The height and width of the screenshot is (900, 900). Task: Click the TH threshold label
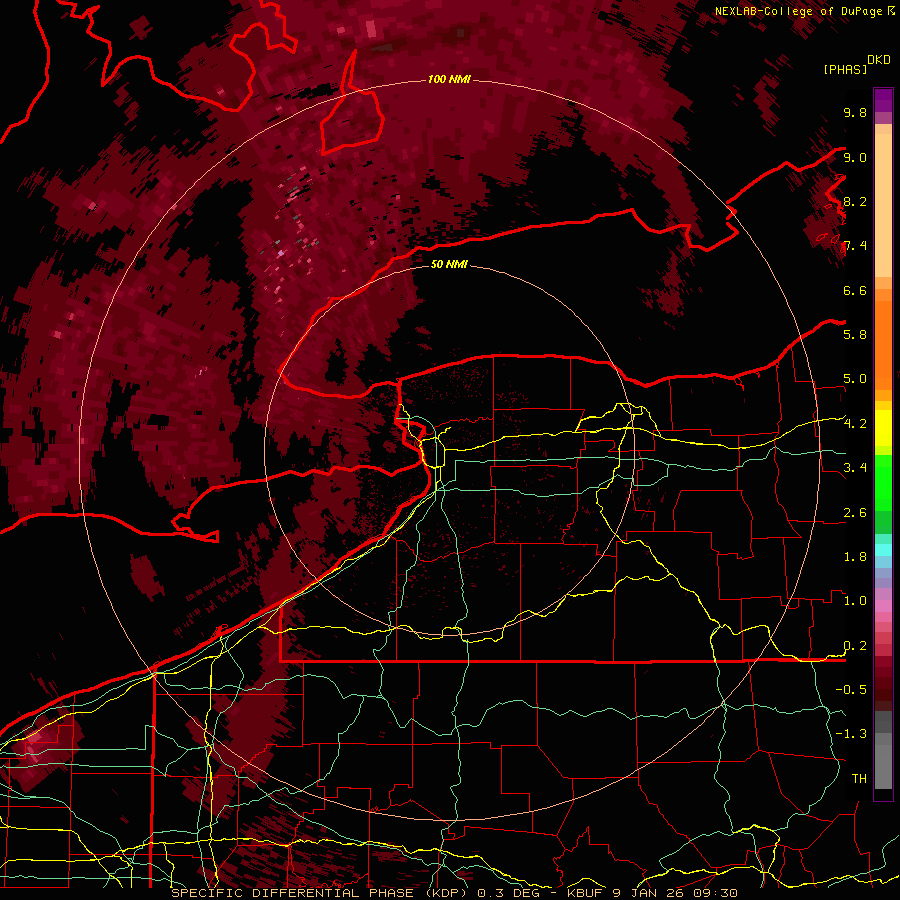pyautogui.click(x=859, y=779)
